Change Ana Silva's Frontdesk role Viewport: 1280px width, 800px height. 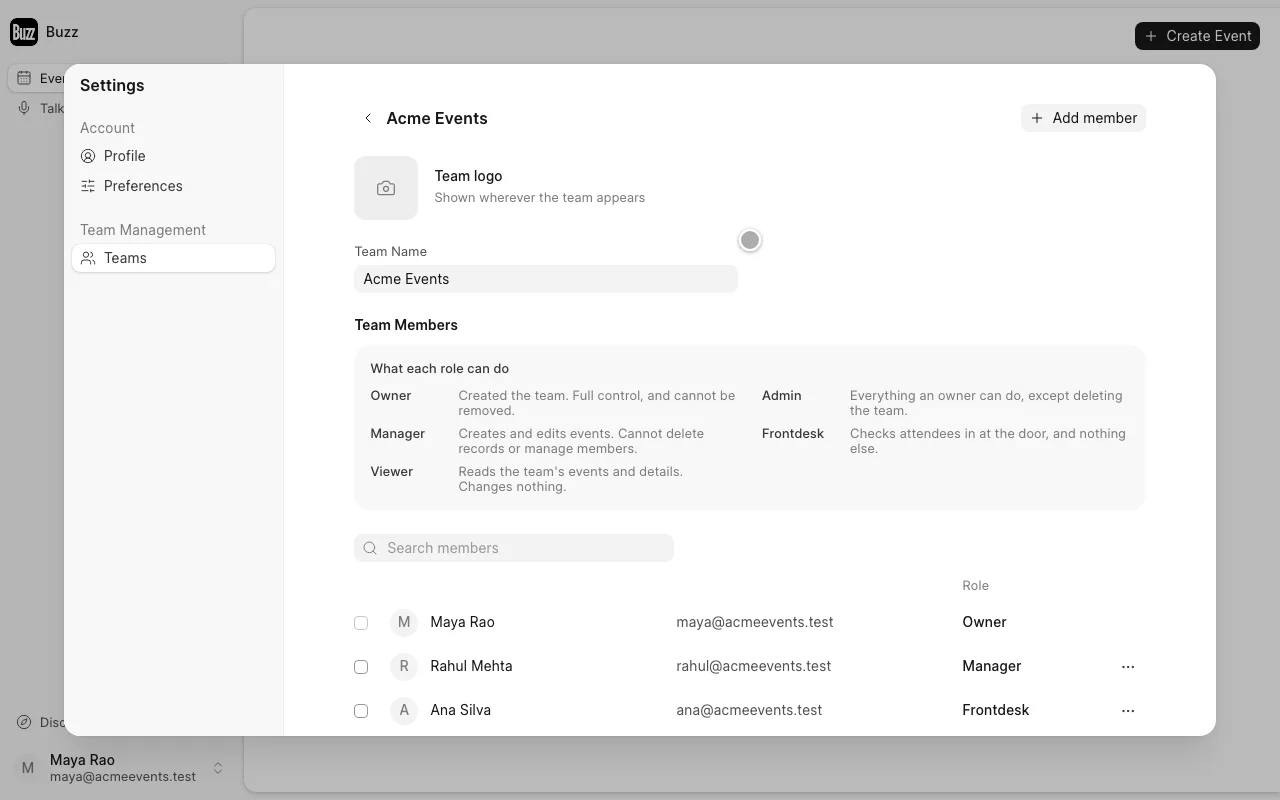pyautogui.click(x=996, y=710)
